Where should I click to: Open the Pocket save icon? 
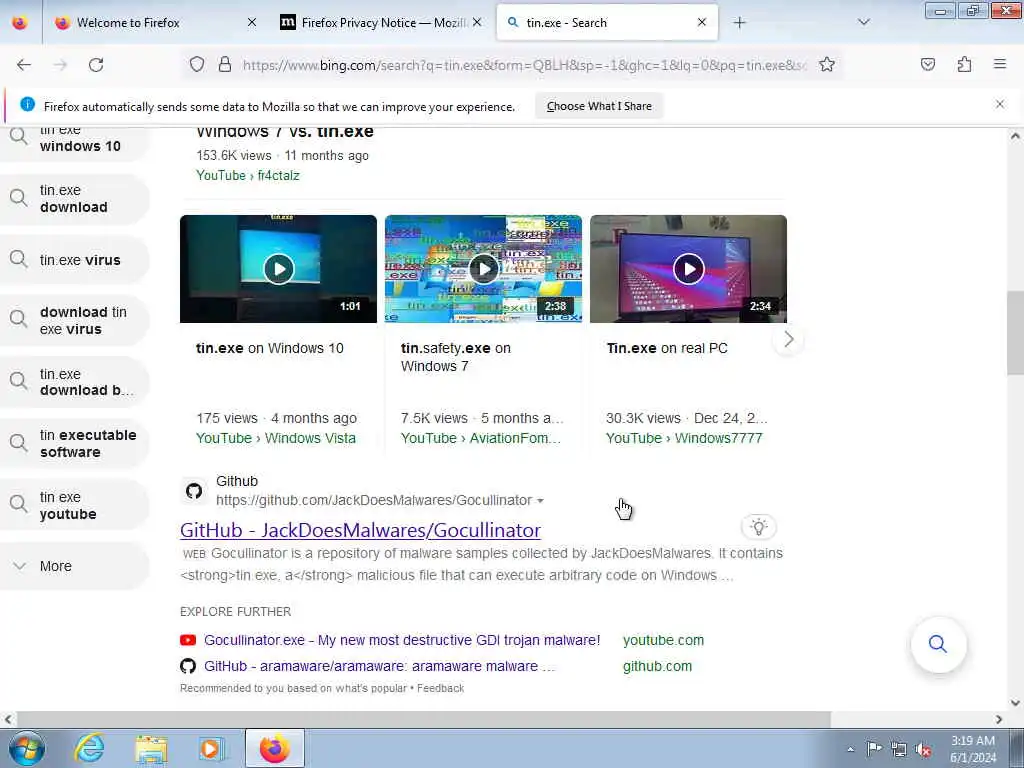pos(928,65)
